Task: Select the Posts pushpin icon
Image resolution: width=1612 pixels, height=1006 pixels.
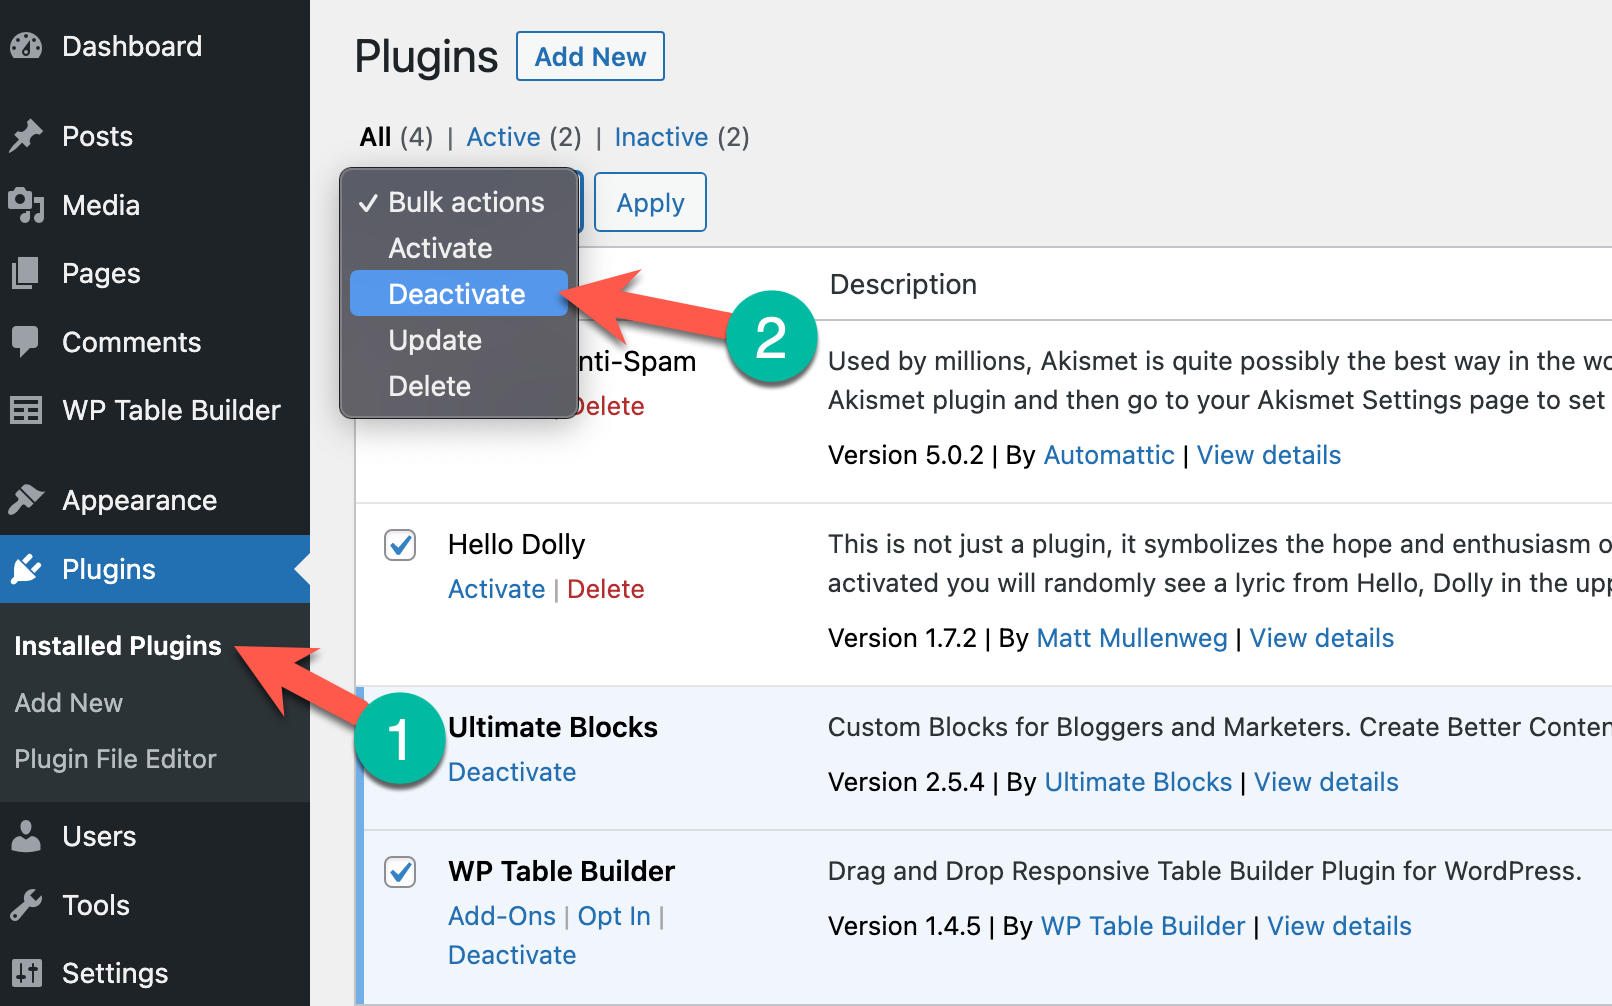Action: [30, 136]
